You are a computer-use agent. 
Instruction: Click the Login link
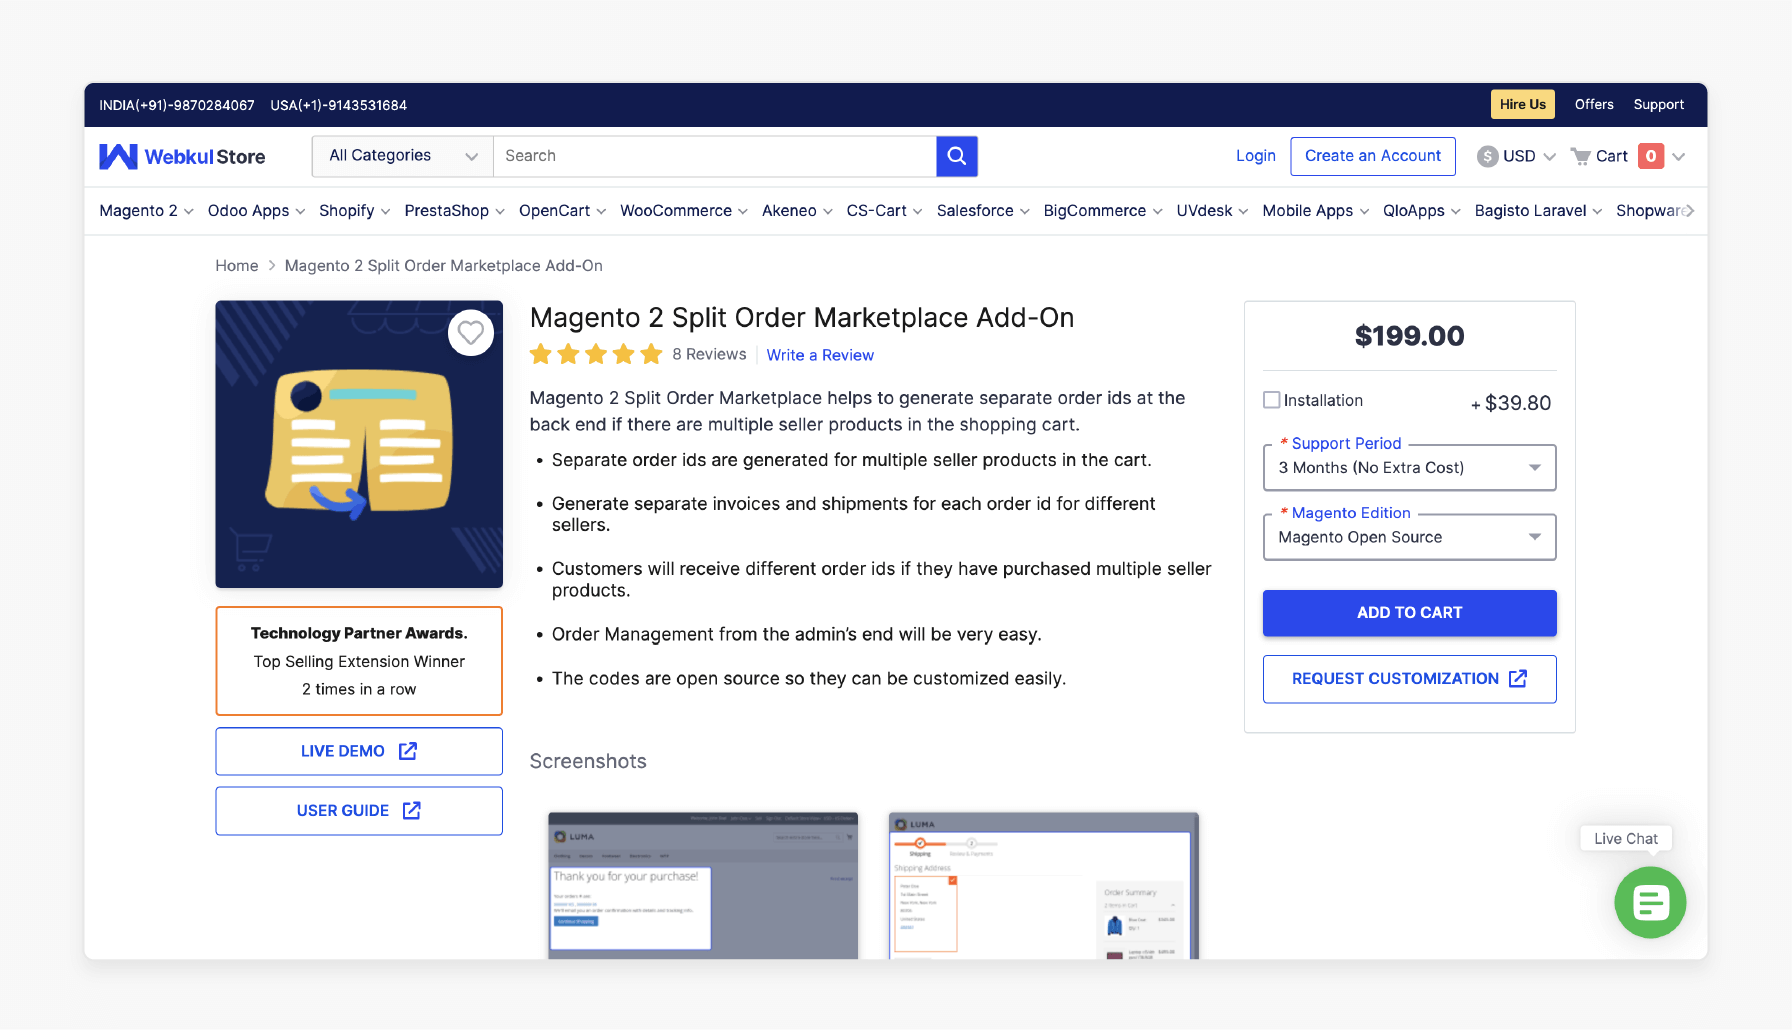click(x=1255, y=156)
